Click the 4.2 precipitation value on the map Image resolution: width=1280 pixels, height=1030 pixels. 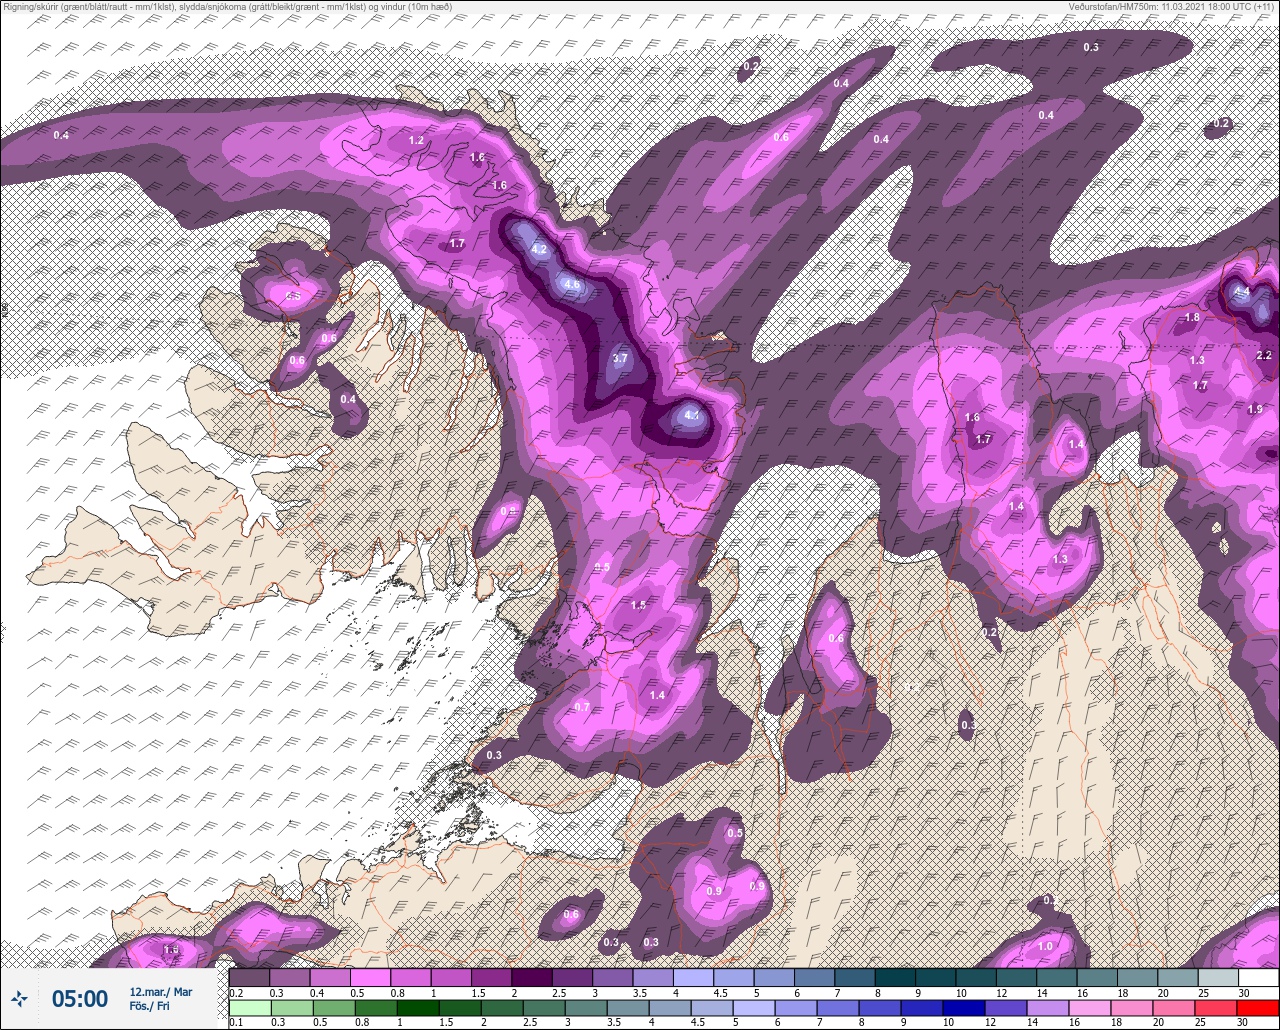coord(539,249)
